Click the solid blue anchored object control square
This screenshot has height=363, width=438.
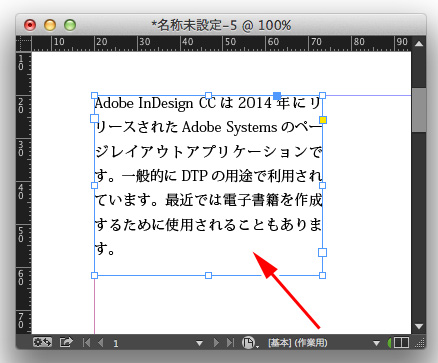[277, 96]
